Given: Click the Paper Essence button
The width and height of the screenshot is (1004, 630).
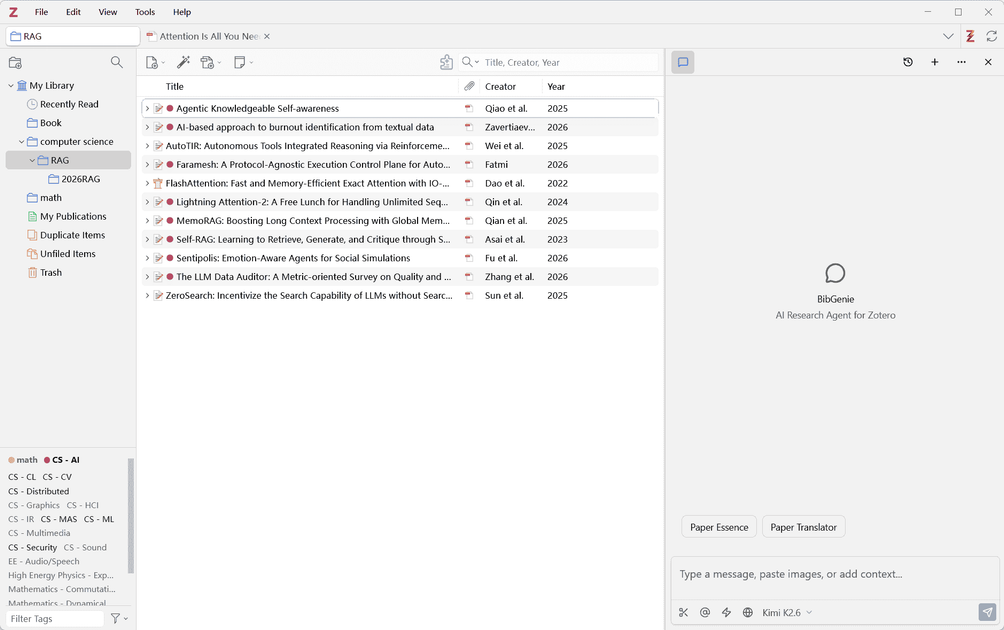Looking at the screenshot, I should pyautogui.click(x=719, y=527).
